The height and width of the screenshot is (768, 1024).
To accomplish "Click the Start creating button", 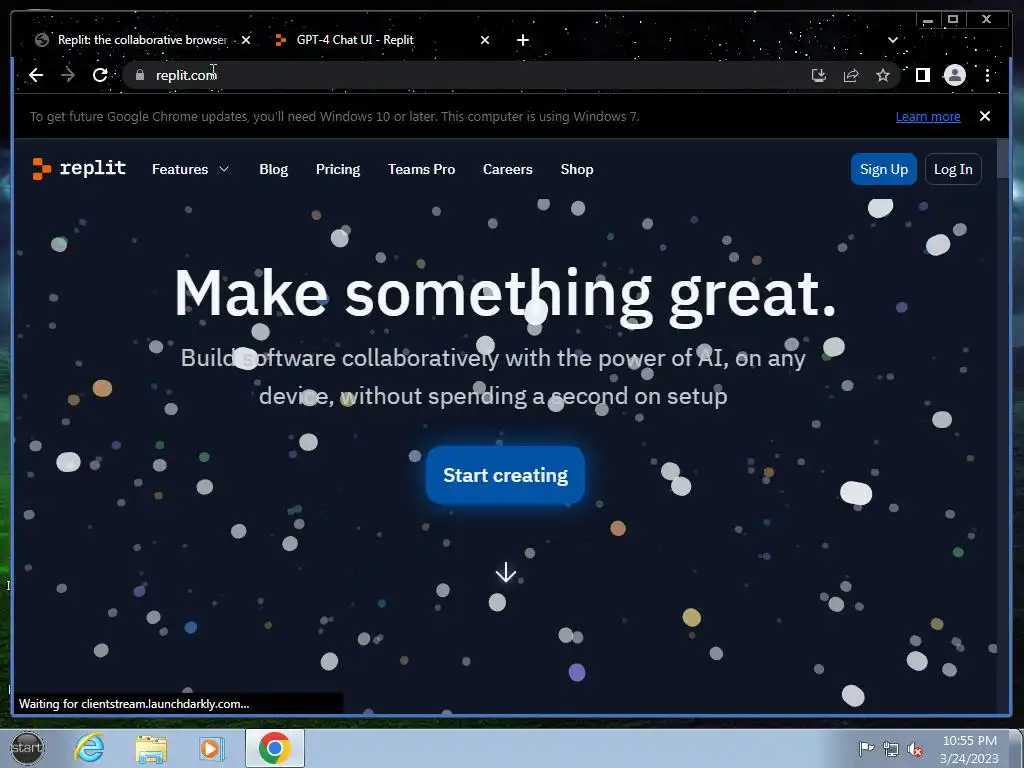I will click(505, 475).
